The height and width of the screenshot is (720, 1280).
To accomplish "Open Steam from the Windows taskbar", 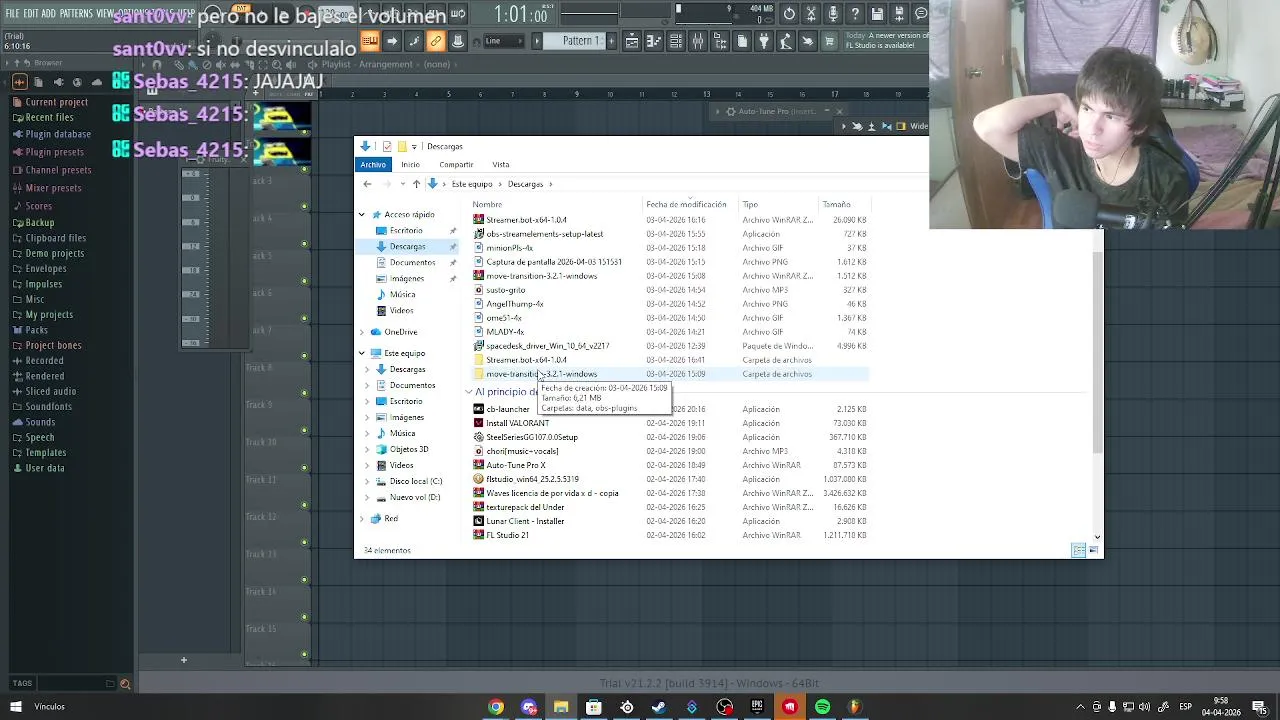I will click(x=659, y=707).
